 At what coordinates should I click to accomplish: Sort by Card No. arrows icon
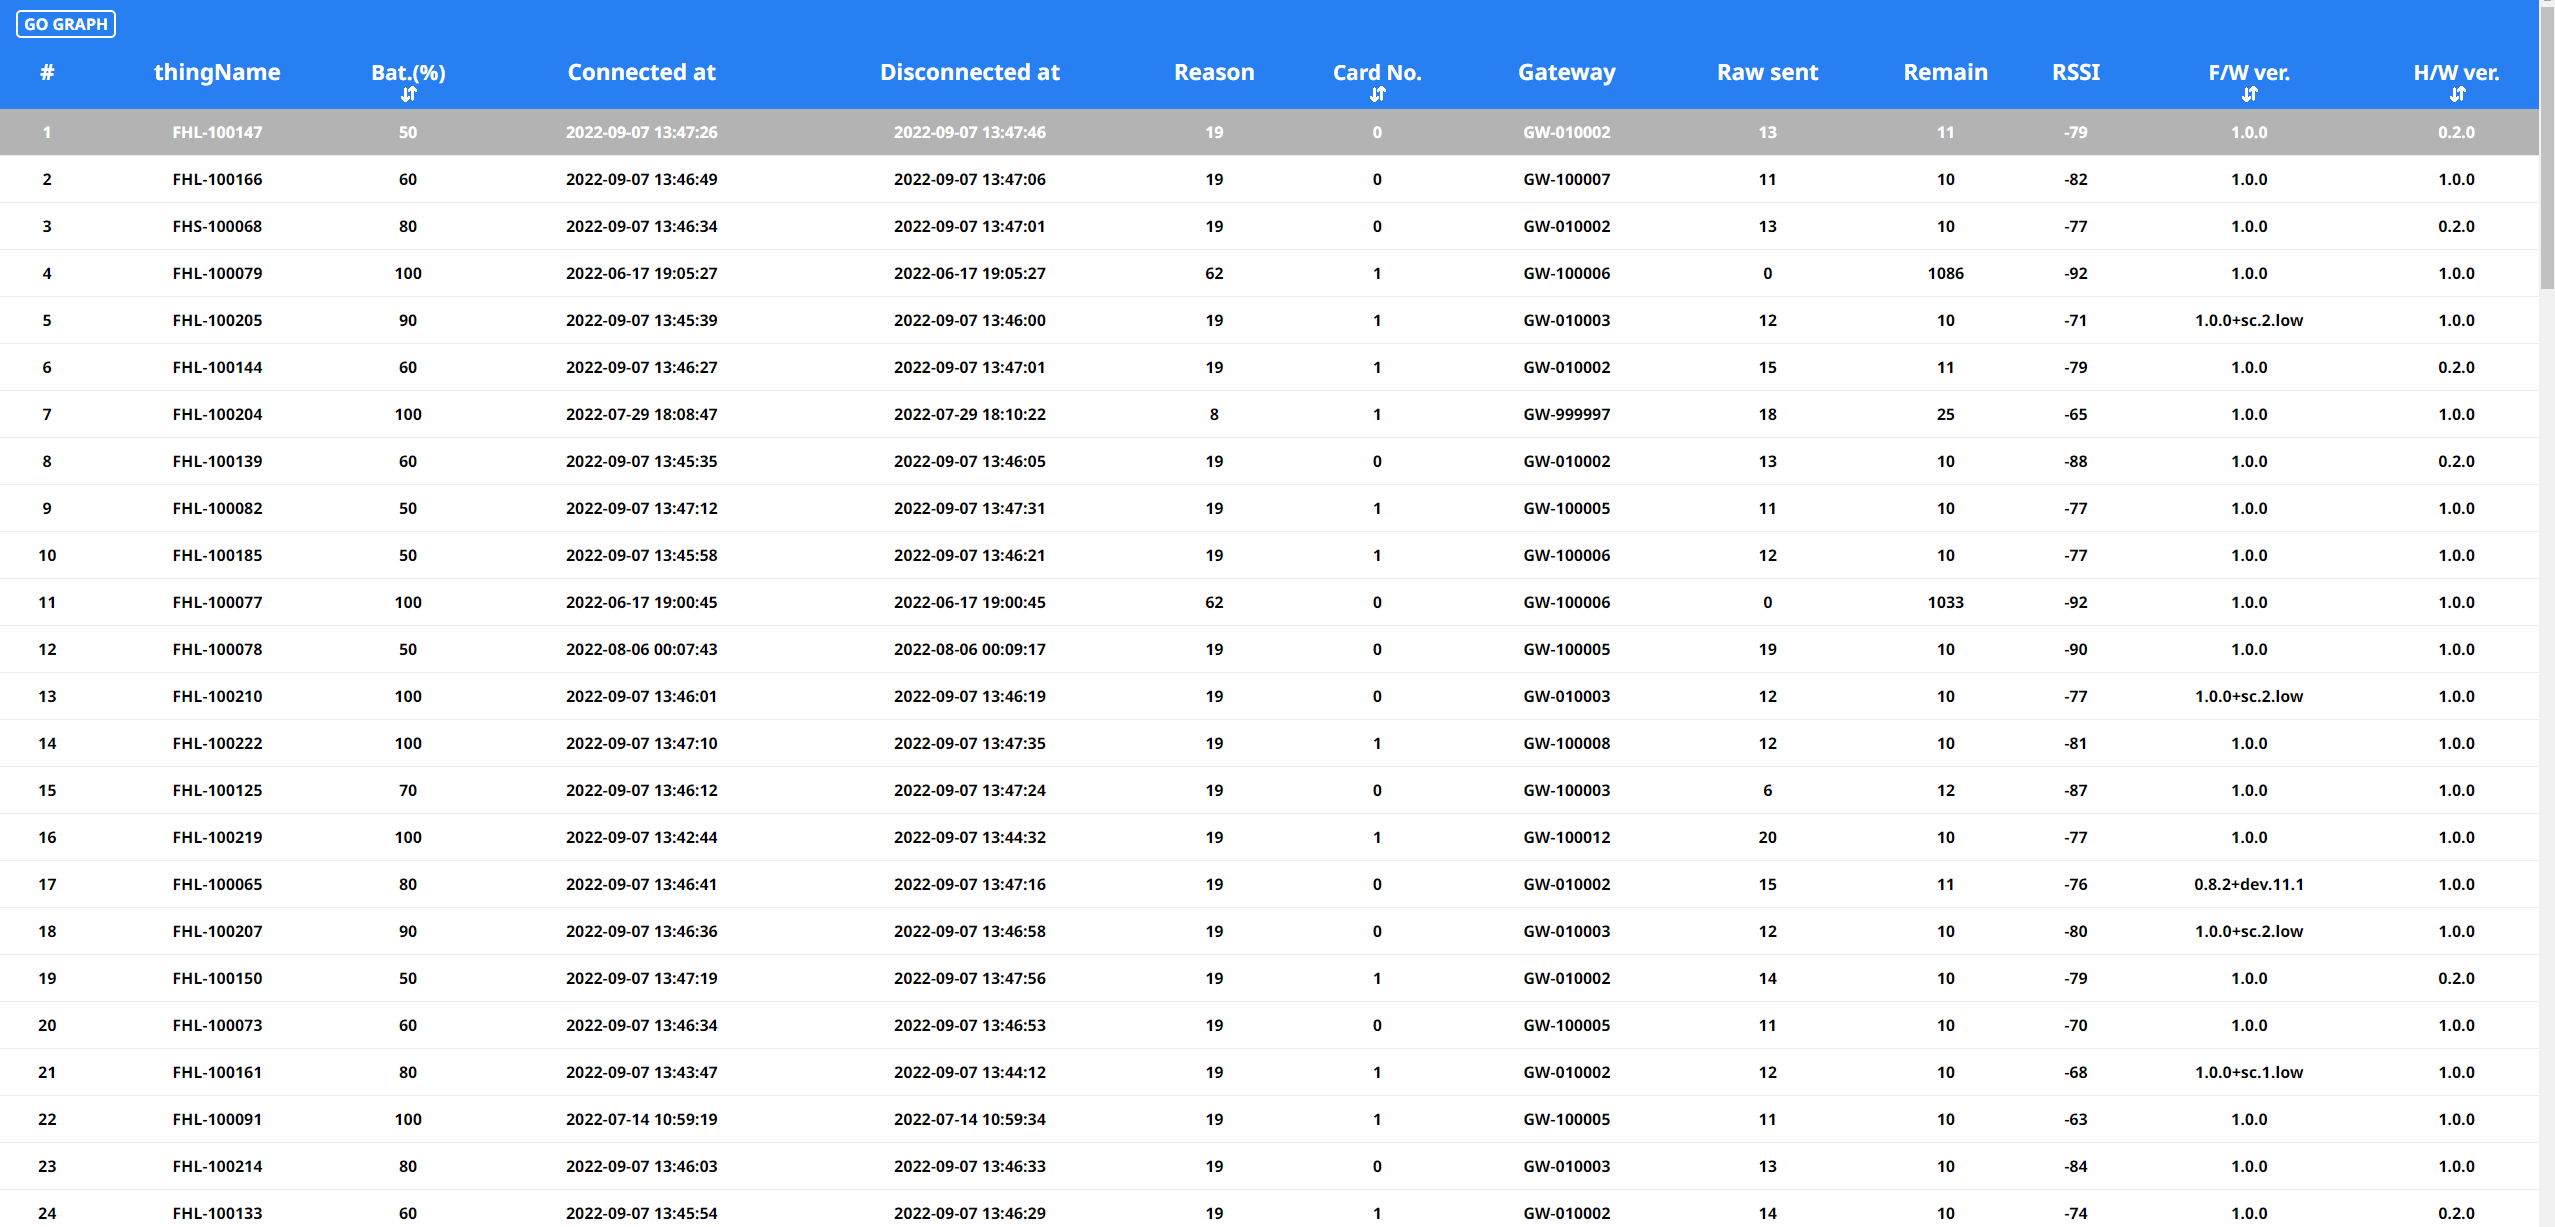1377,94
